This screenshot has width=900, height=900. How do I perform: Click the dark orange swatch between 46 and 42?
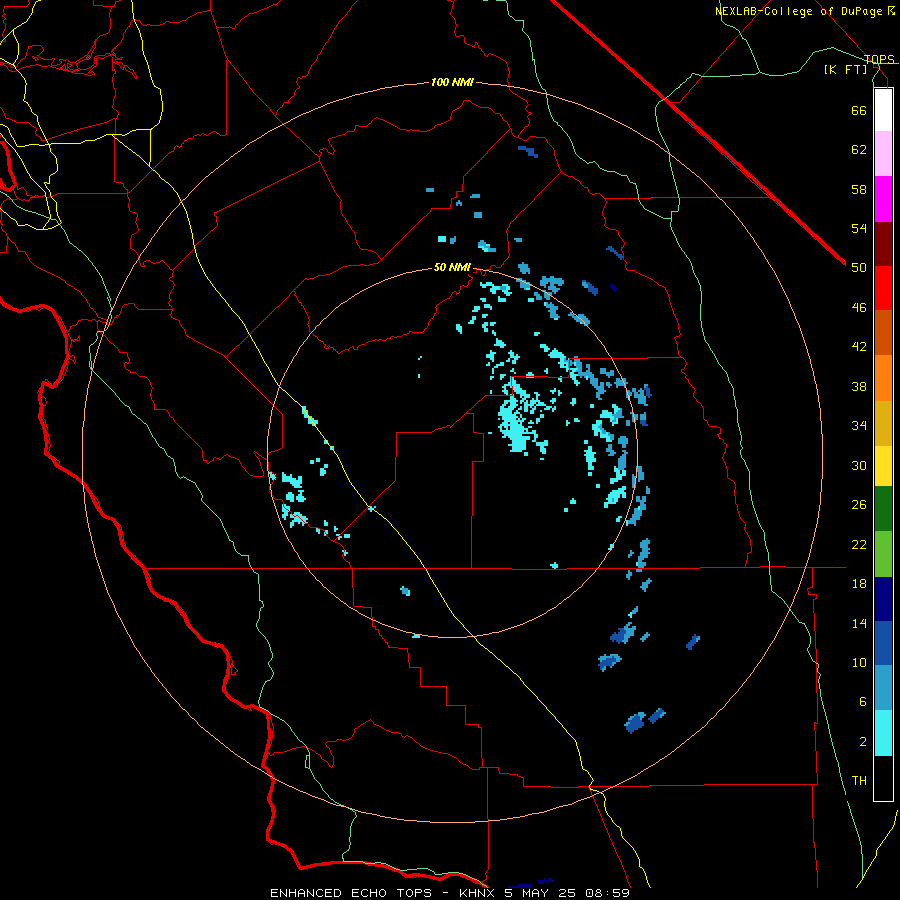[883, 332]
